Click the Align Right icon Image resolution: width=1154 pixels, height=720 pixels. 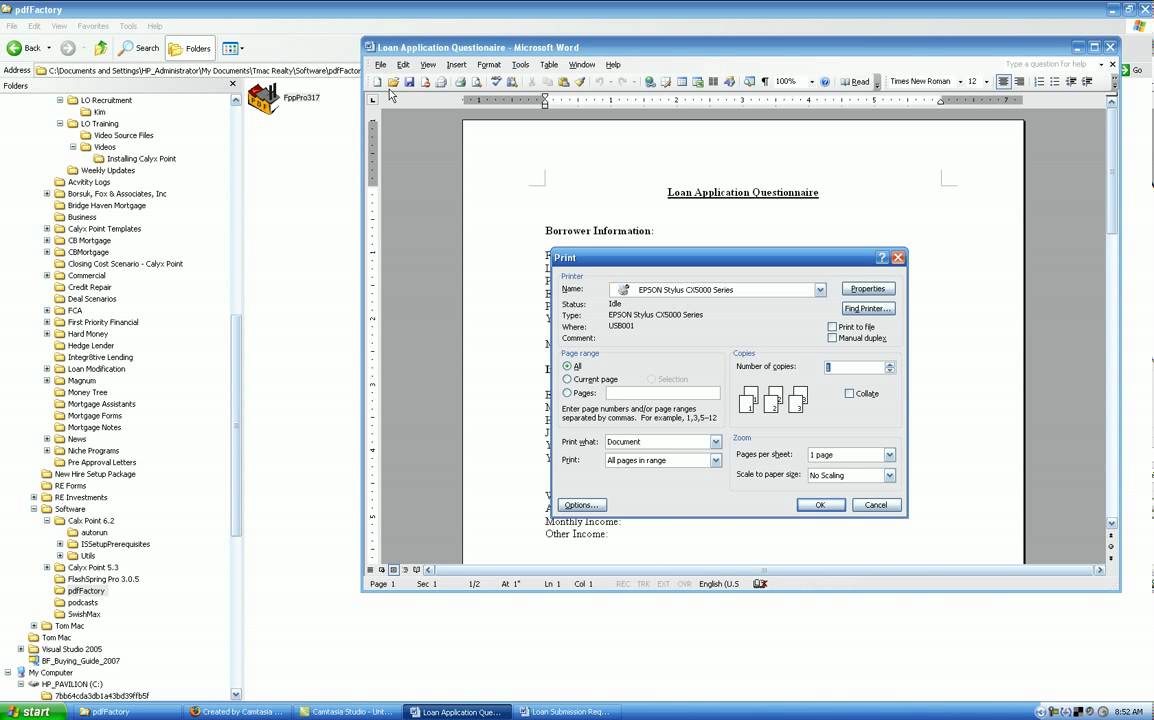pos(1019,82)
